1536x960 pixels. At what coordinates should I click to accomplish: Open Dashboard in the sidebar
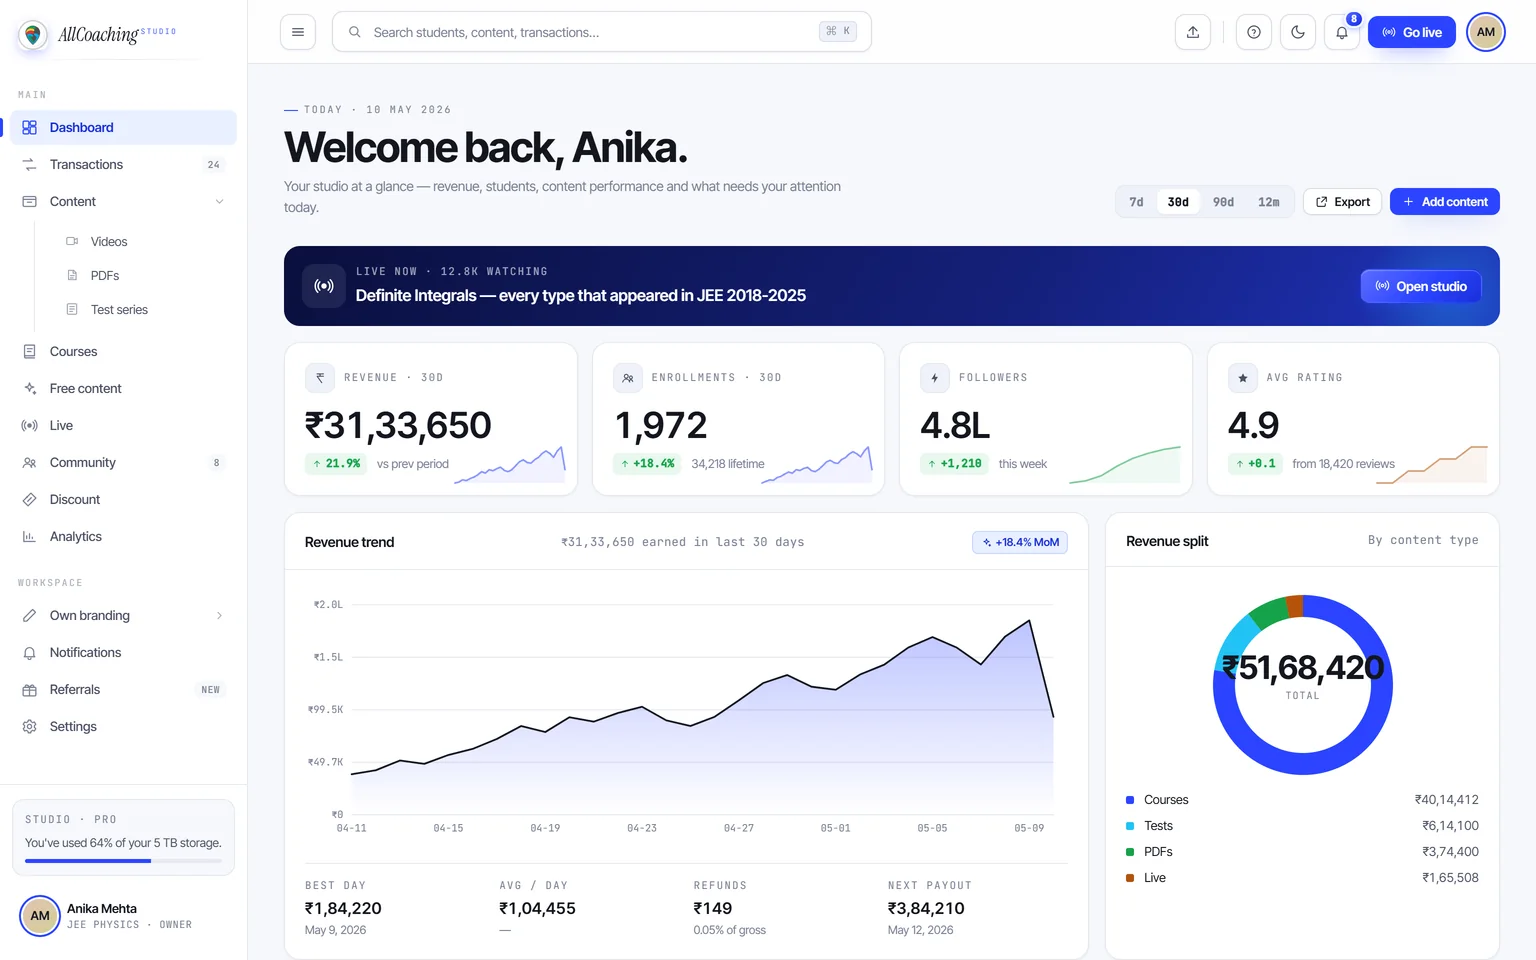[x=124, y=128]
